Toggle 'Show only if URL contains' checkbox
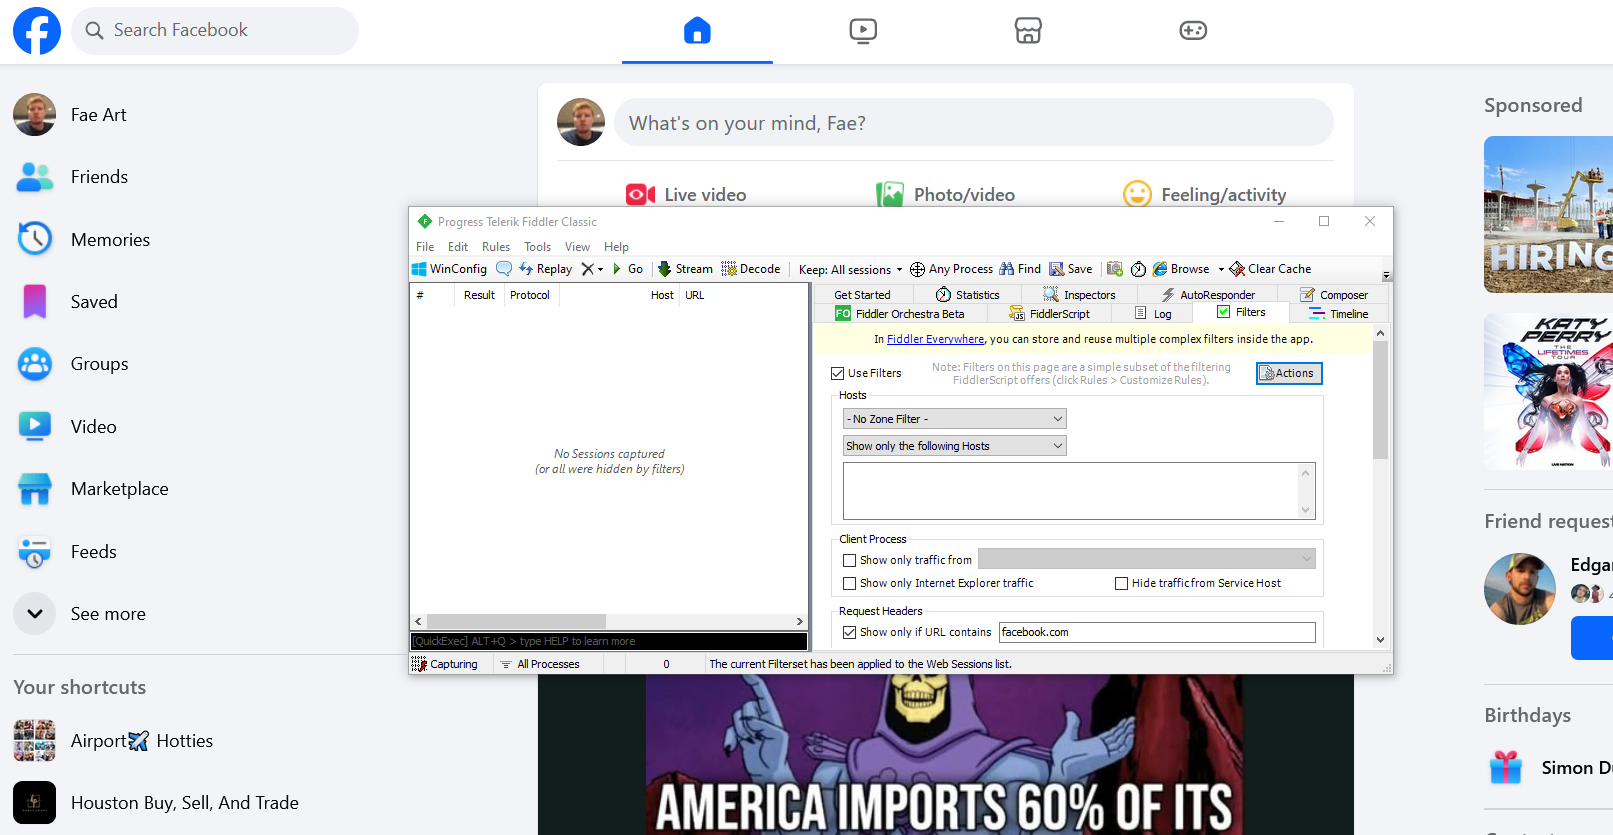The image size is (1613, 835). pos(850,633)
